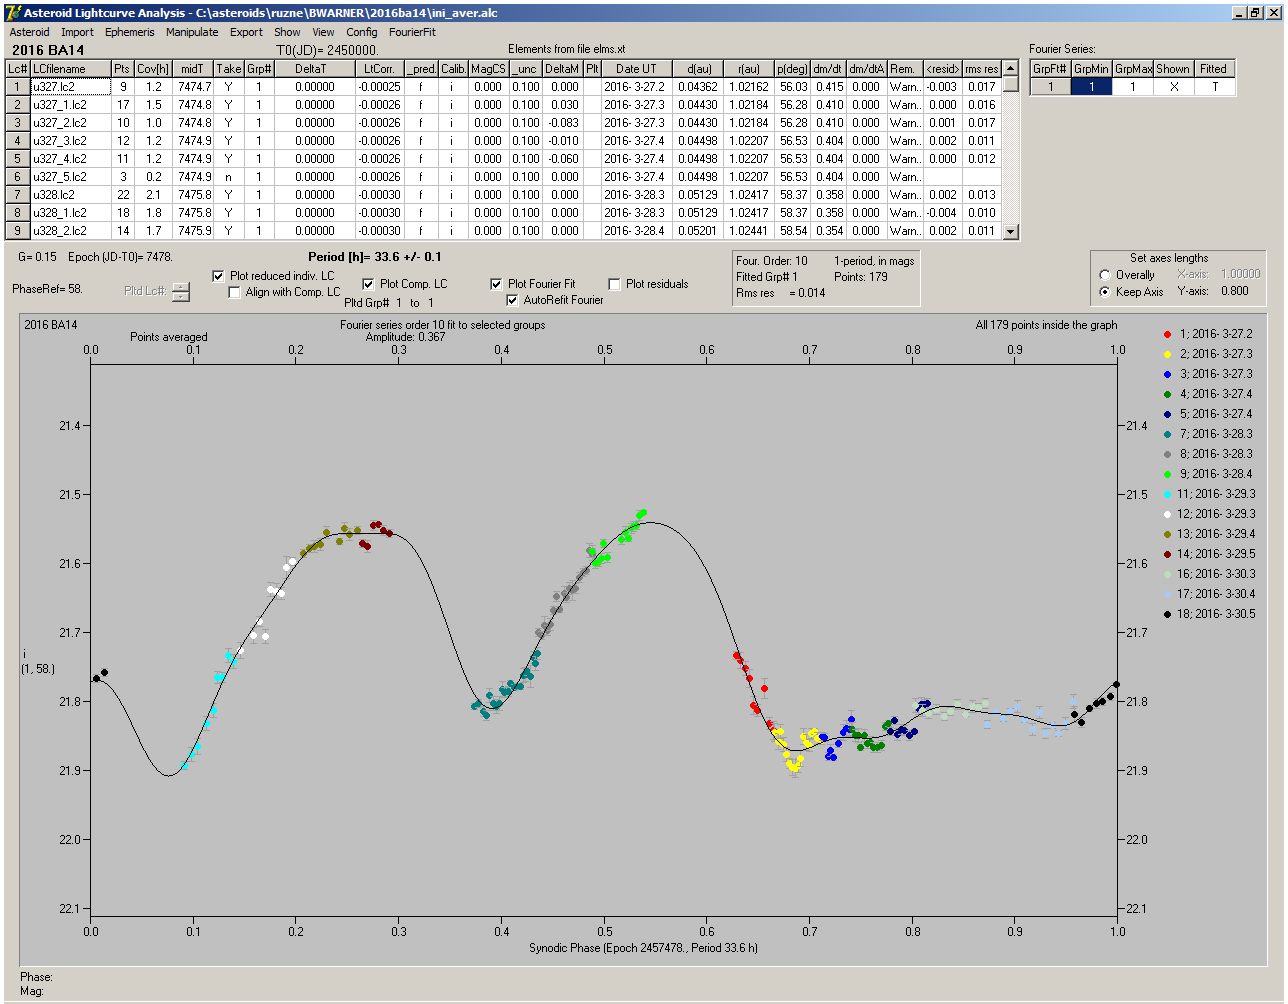Click the Fitted cell marked T

point(1213,87)
